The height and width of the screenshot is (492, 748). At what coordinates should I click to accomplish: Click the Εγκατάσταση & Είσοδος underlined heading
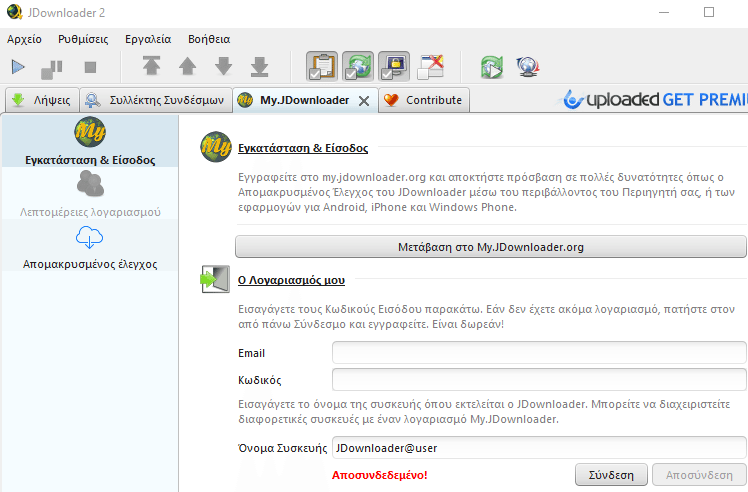(x=303, y=148)
